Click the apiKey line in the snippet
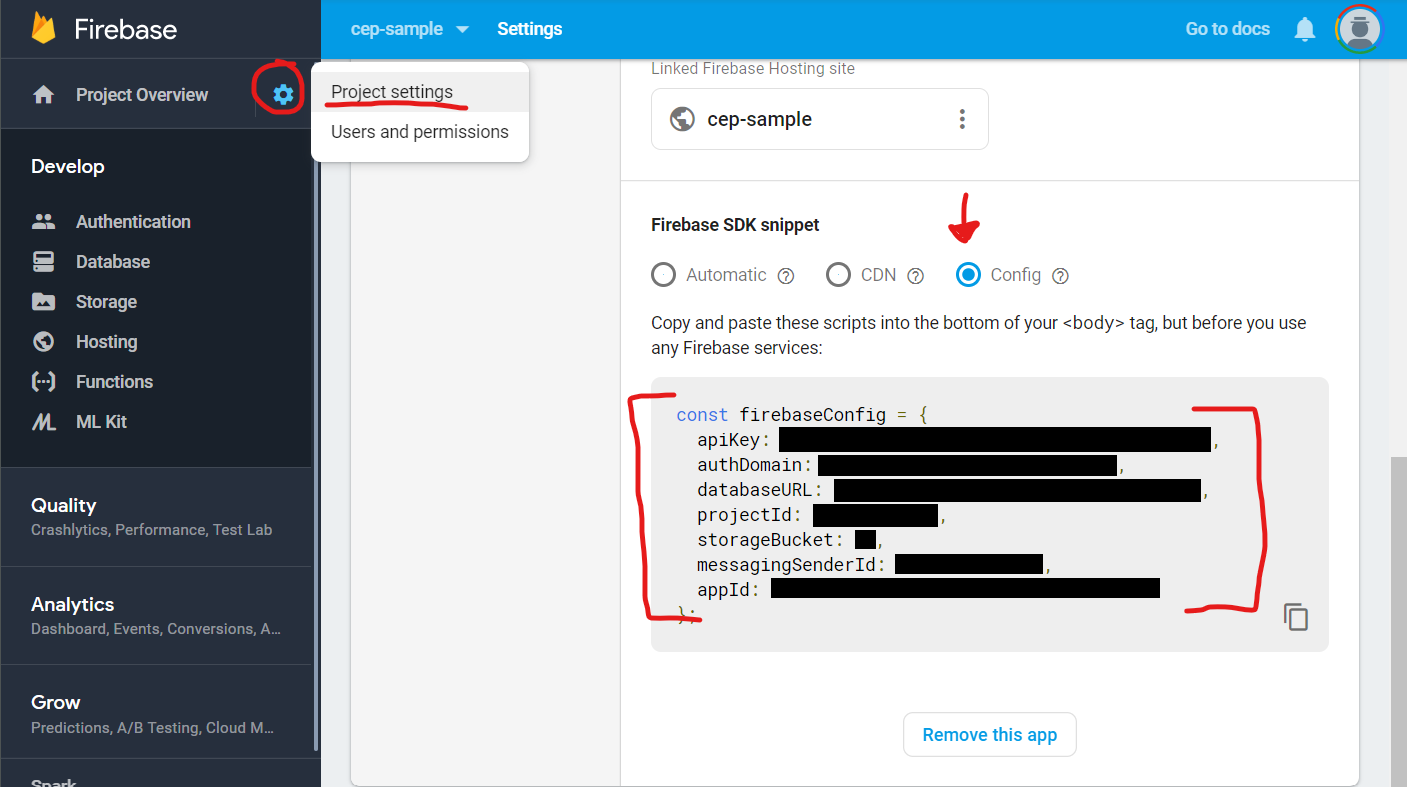 coord(958,440)
